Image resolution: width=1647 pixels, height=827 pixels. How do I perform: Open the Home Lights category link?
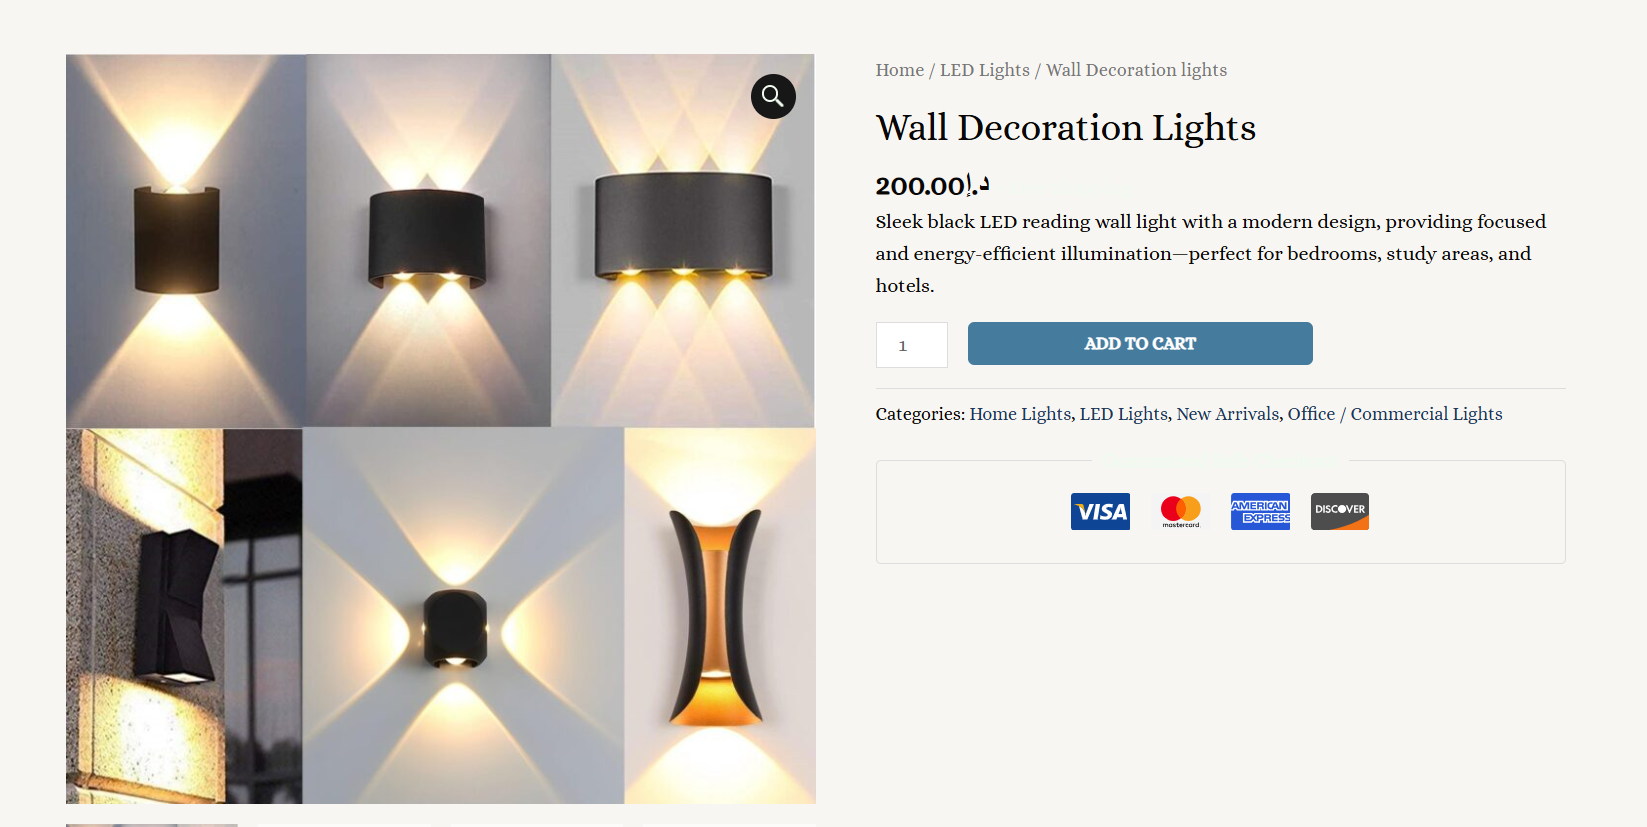[x=1020, y=414]
